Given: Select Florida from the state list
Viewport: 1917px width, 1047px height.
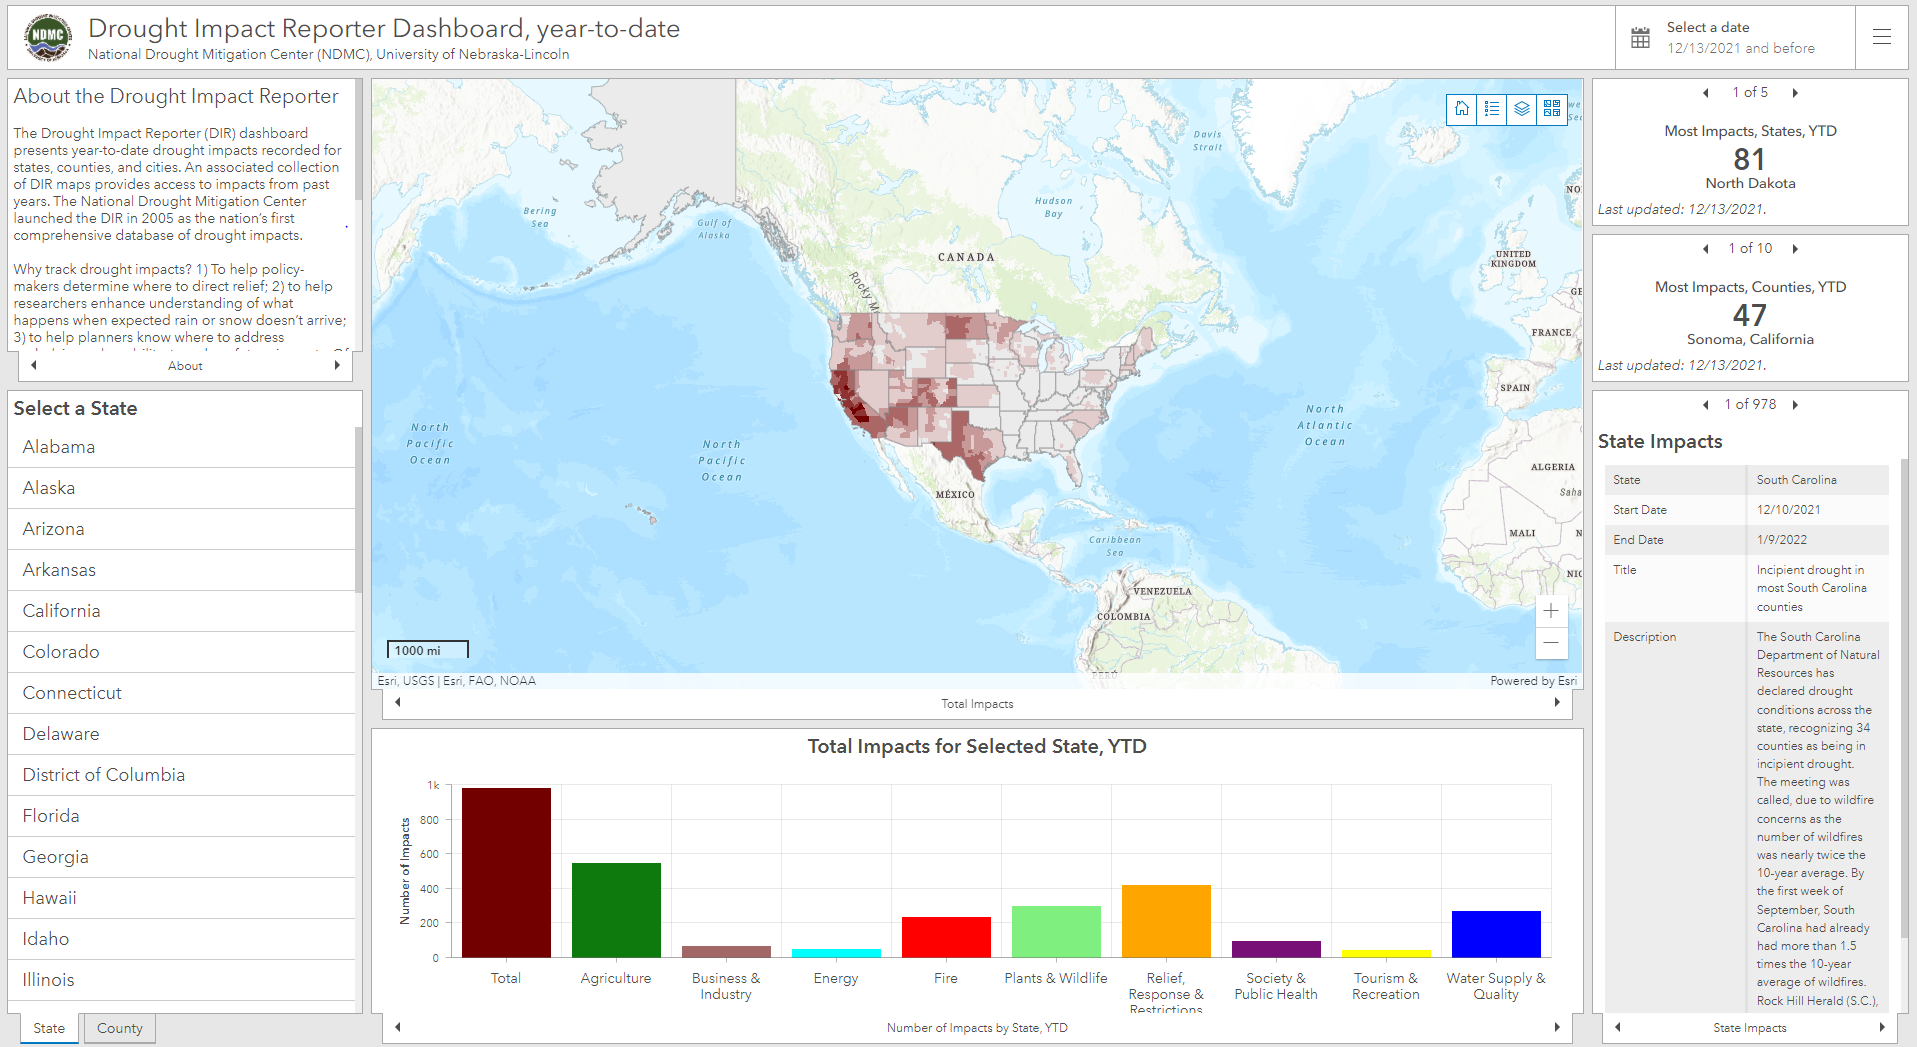Looking at the screenshot, I should (x=51, y=816).
